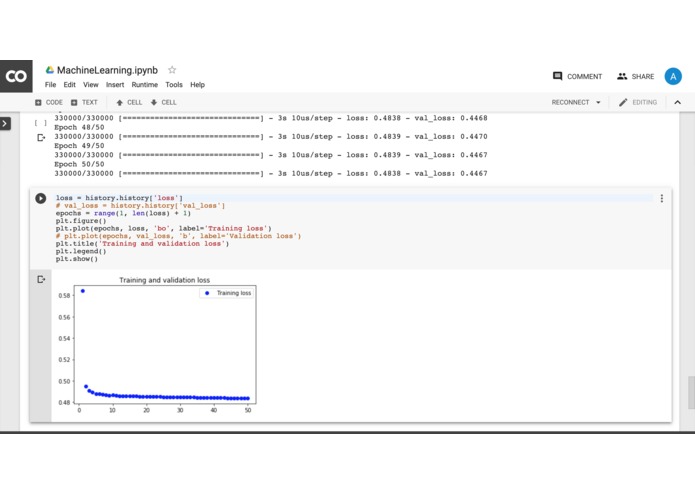Rename notebook title MachineLearning.ipynb
This screenshot has height=494, width=695.
[107, 70]
